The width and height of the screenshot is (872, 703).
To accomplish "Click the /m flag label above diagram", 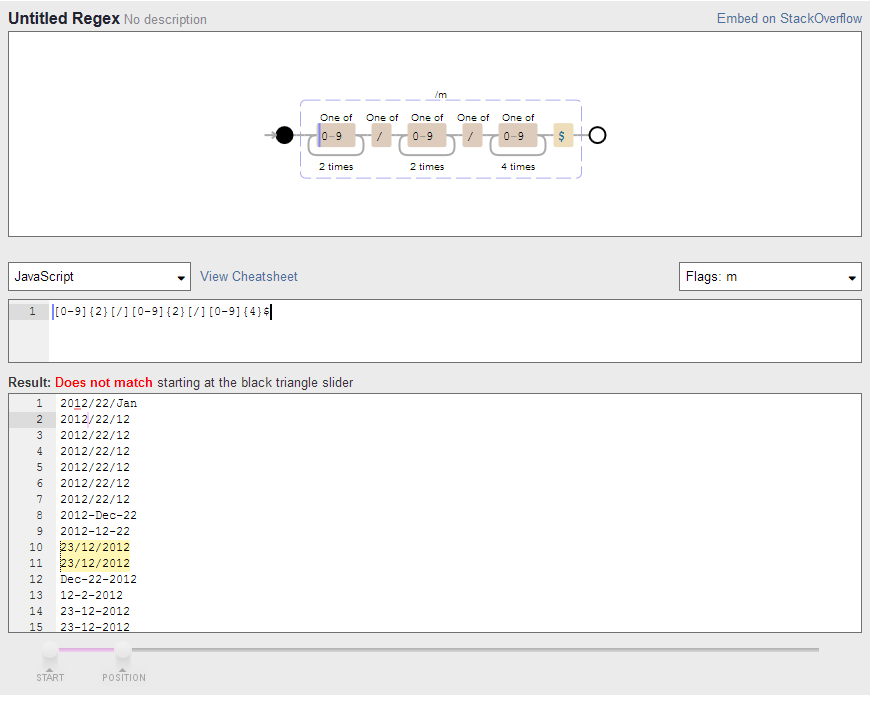I will click(x=440, y=95).
